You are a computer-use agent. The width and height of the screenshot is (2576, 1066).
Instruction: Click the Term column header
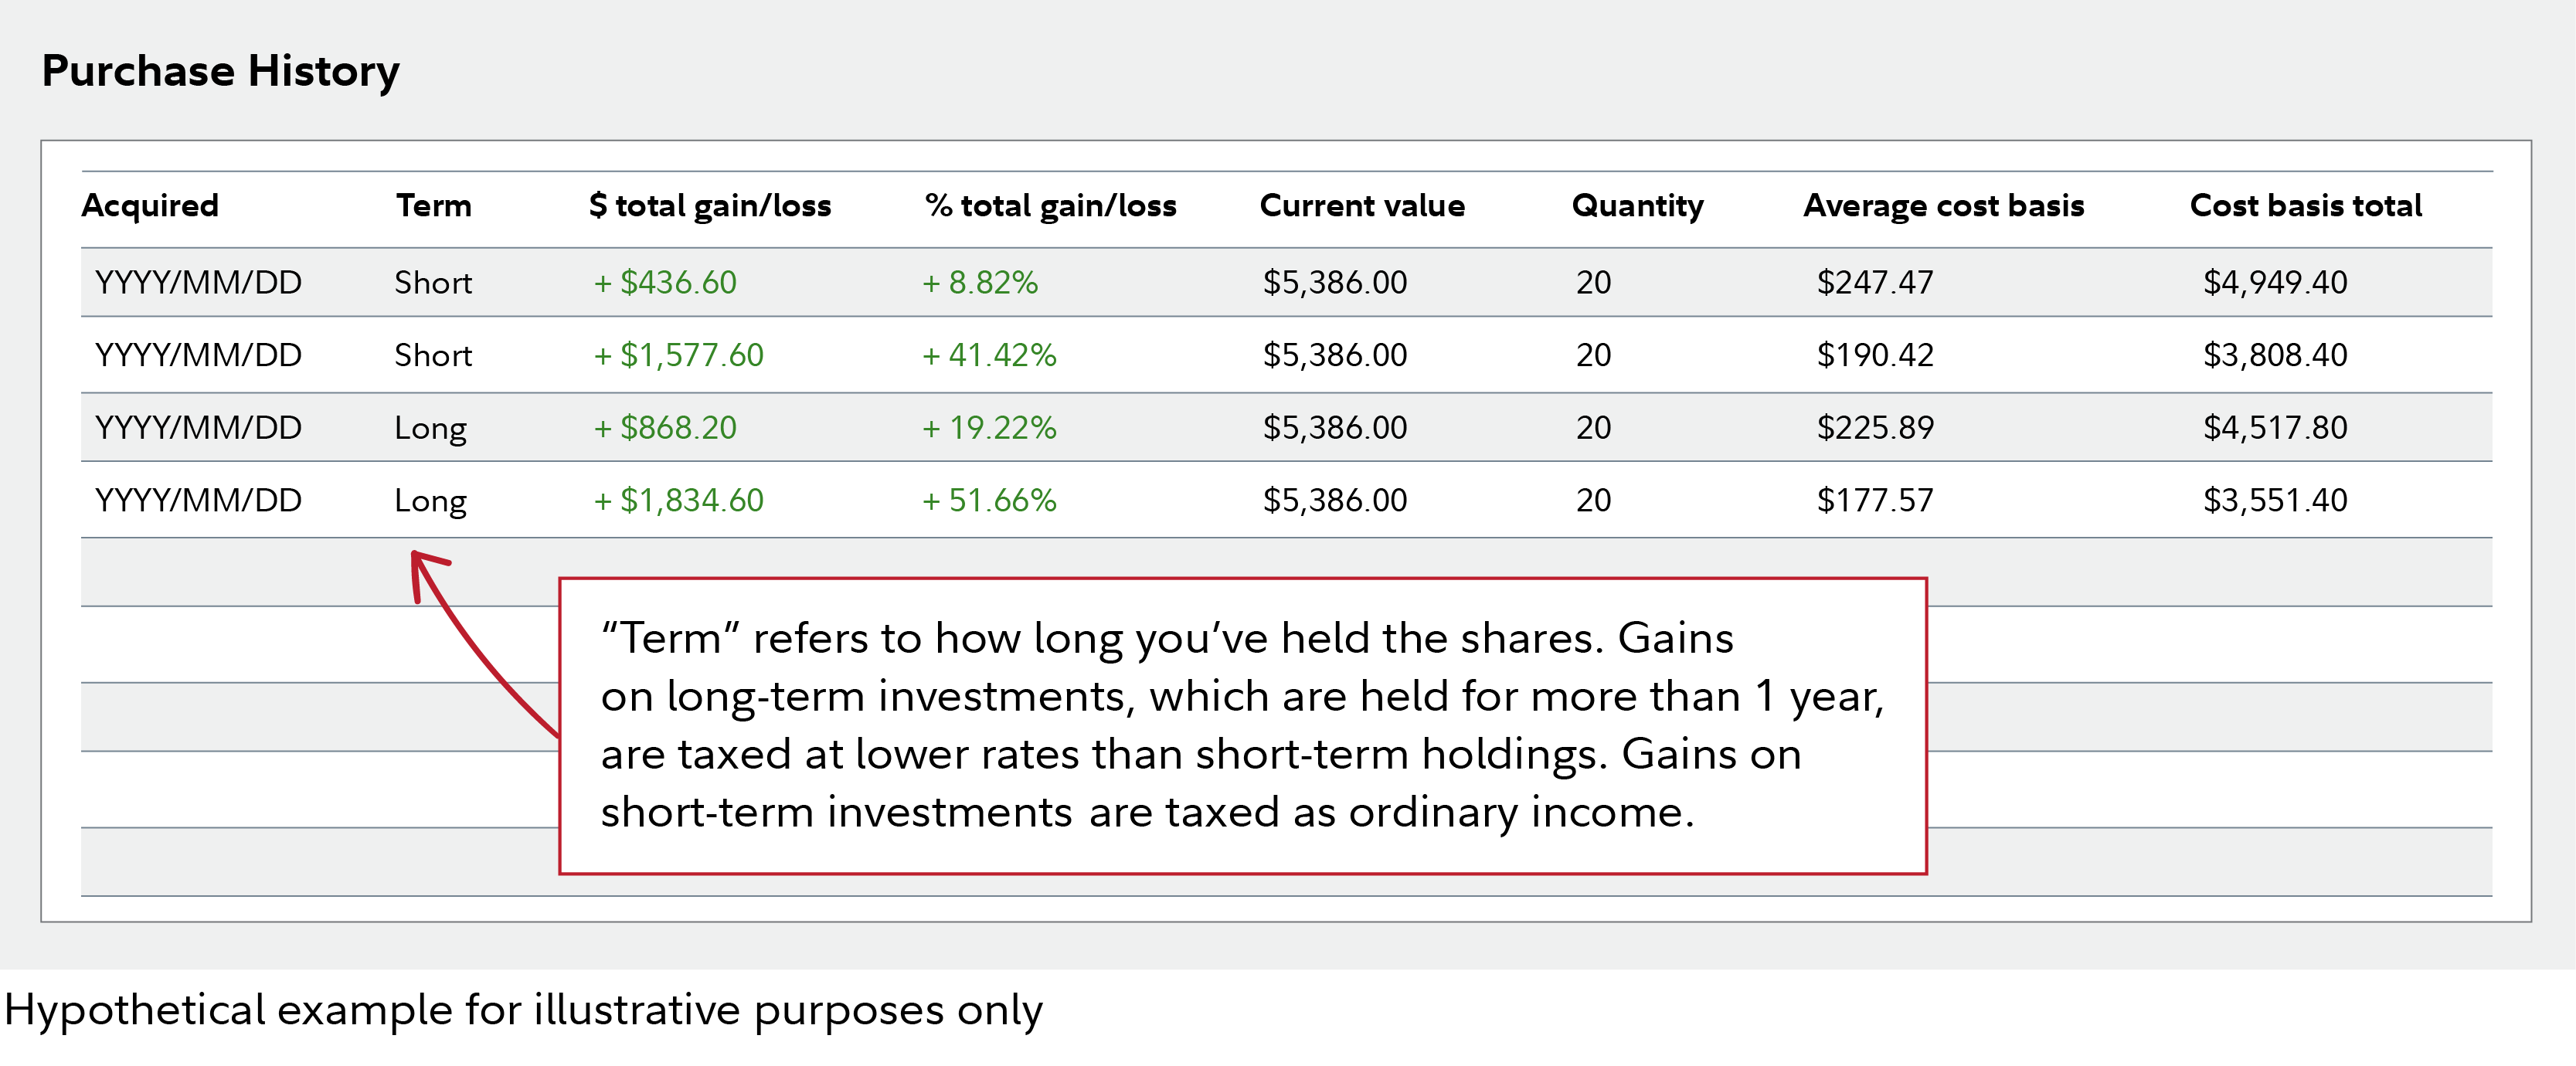(x=433, y=206)
